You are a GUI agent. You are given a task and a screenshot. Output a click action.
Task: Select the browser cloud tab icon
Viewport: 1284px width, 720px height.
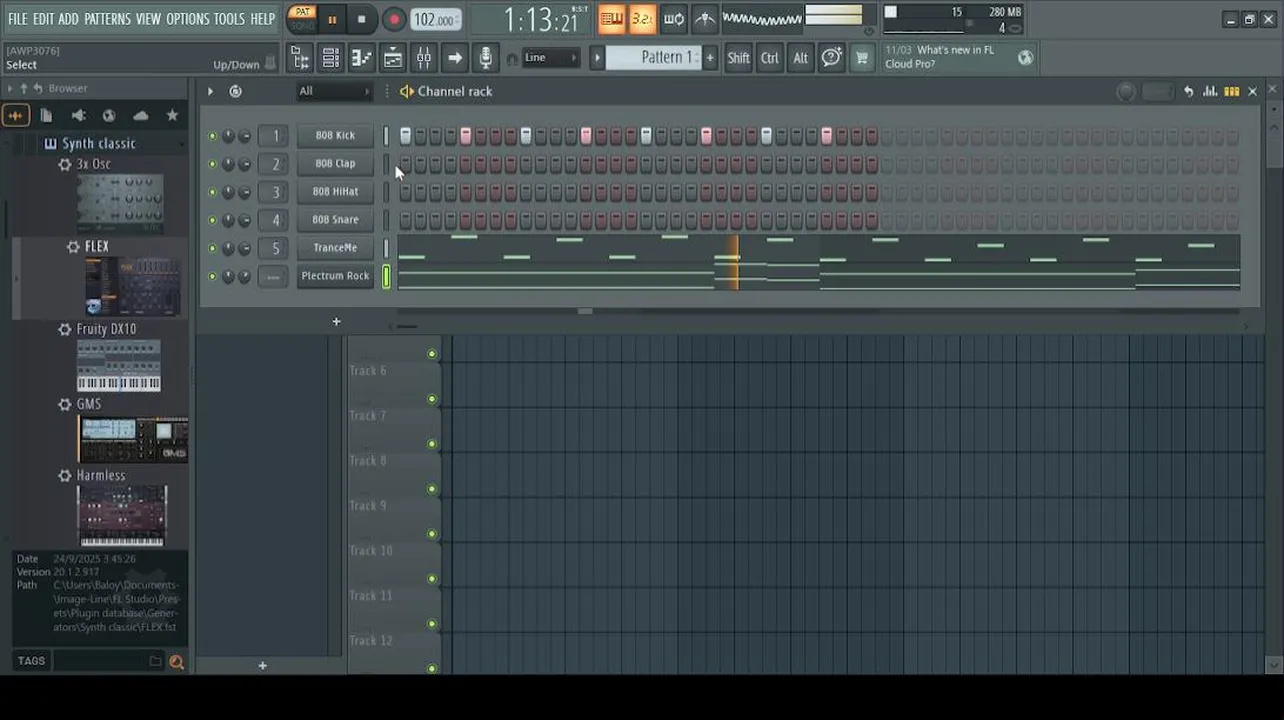(x=141, y=116)
